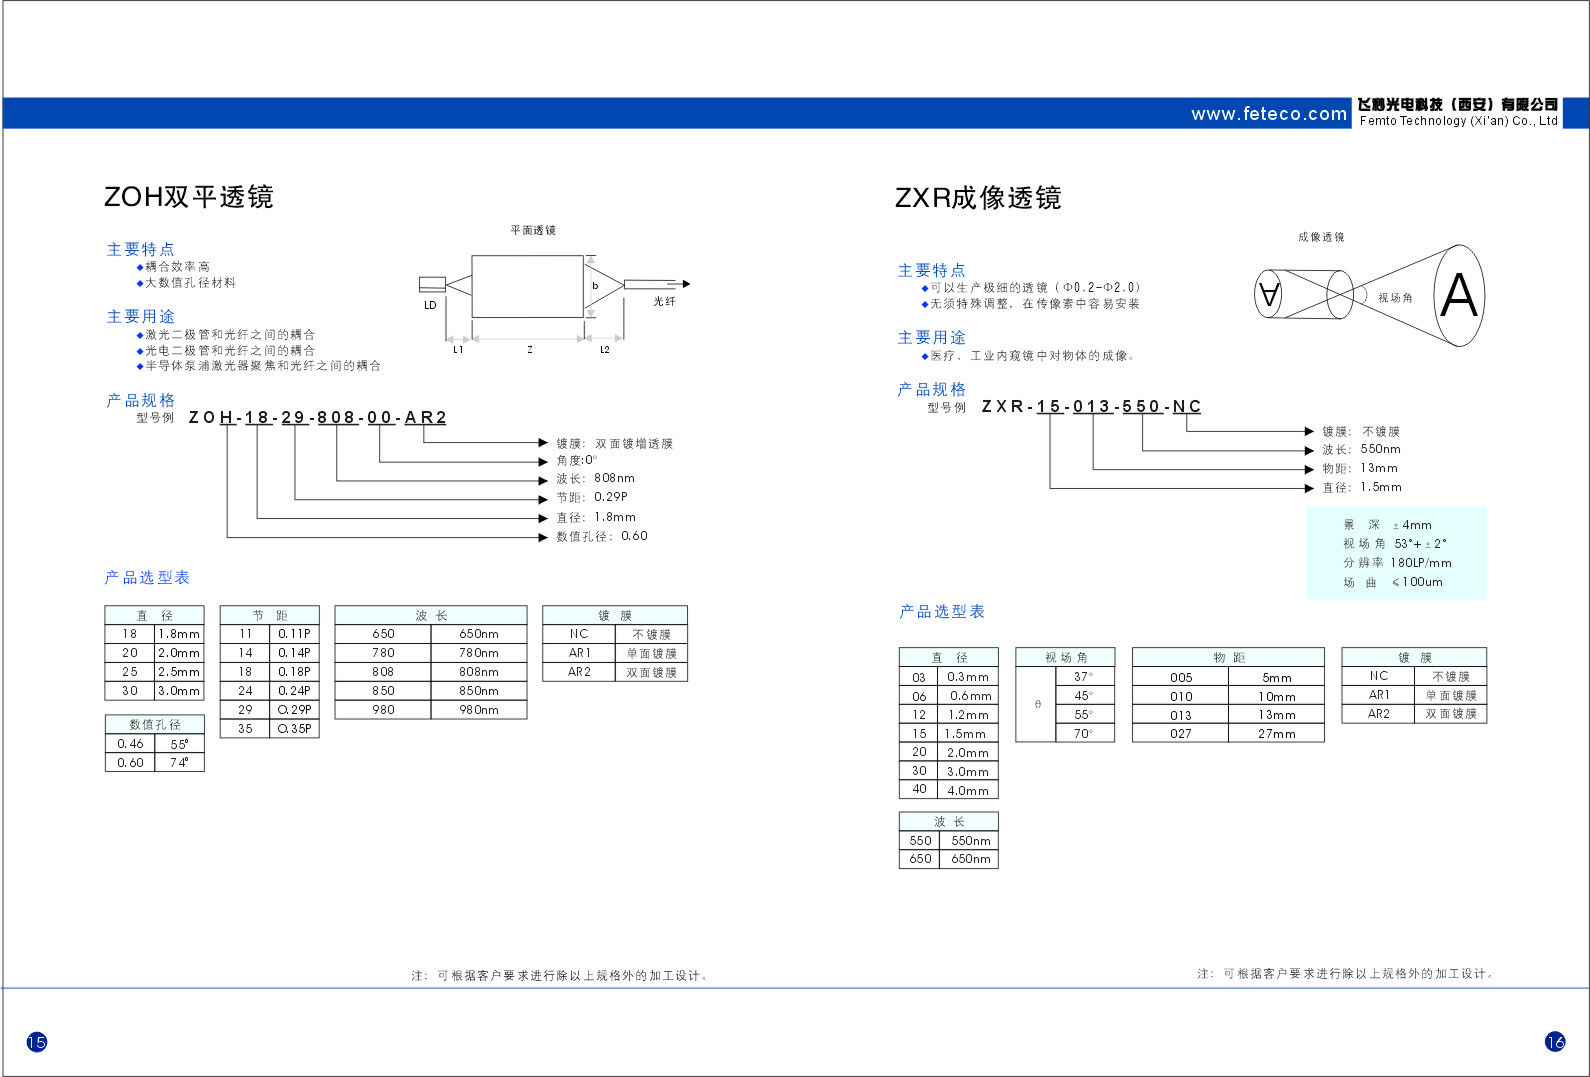Select the ZOH双平透镜 heading
Image resolution: width=1590 pixels, height=1077 pixels.
pos(189,197)
